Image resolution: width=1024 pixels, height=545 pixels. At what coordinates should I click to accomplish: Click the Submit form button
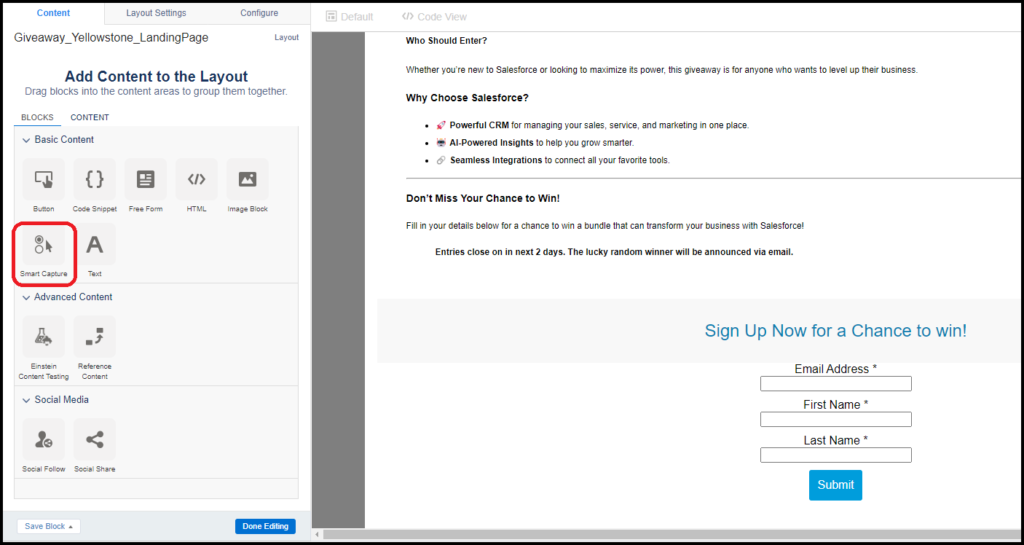(835, 485)
